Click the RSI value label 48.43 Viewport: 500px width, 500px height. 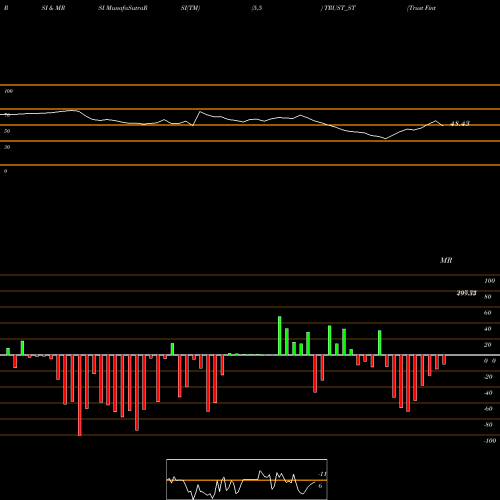460,124
